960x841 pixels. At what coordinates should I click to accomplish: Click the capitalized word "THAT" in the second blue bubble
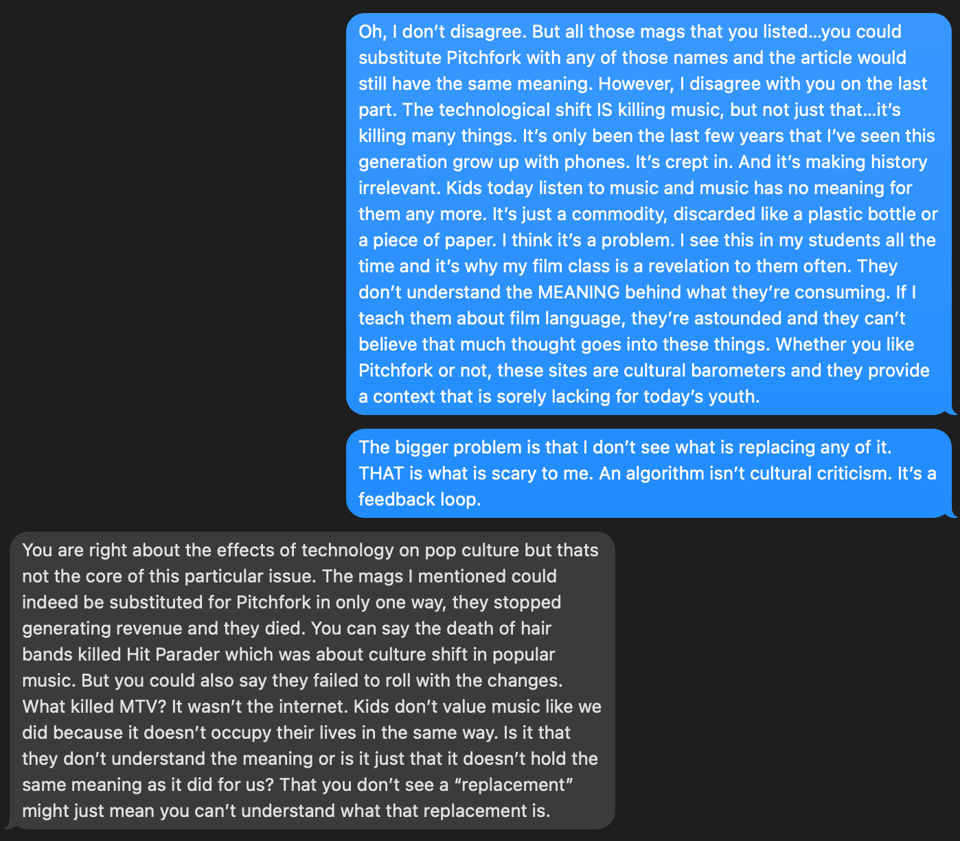[382, 473]
